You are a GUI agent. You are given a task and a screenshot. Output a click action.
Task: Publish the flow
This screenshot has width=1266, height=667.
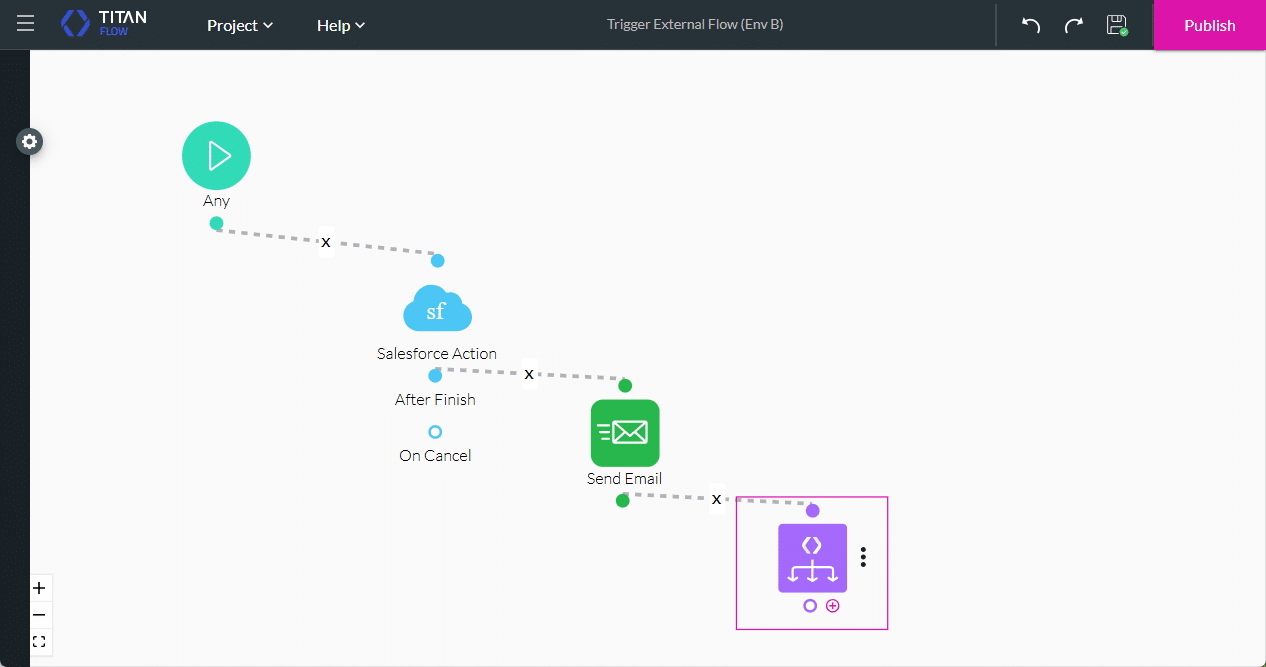click(1209, 25)
